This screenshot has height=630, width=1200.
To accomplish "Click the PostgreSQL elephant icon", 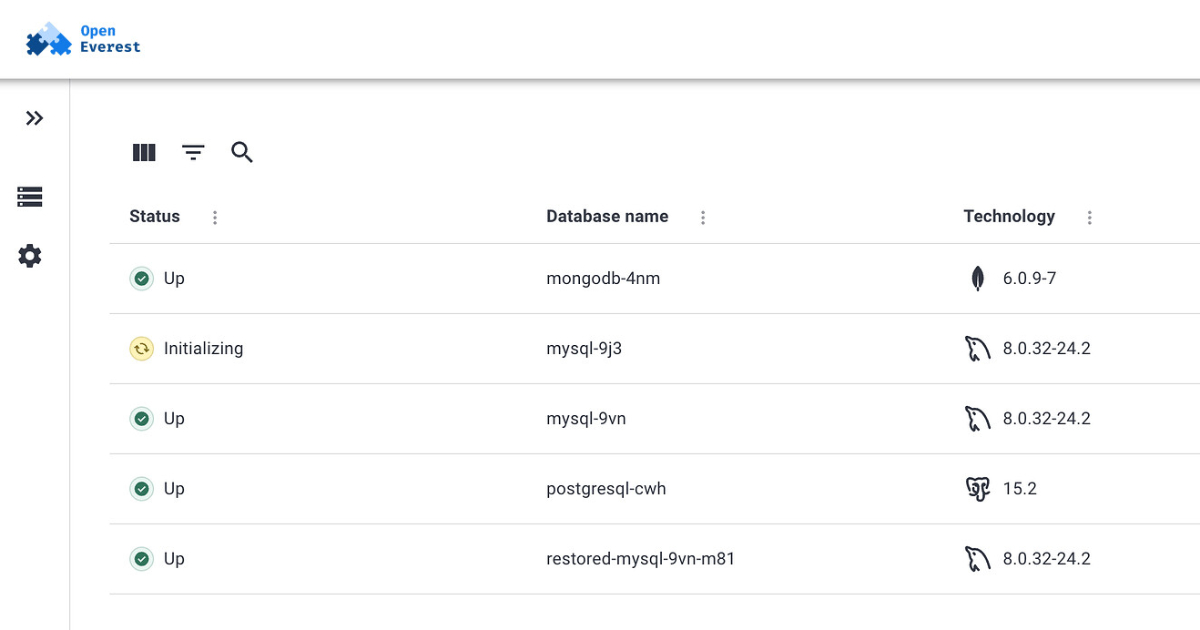I will pos(977,488).
